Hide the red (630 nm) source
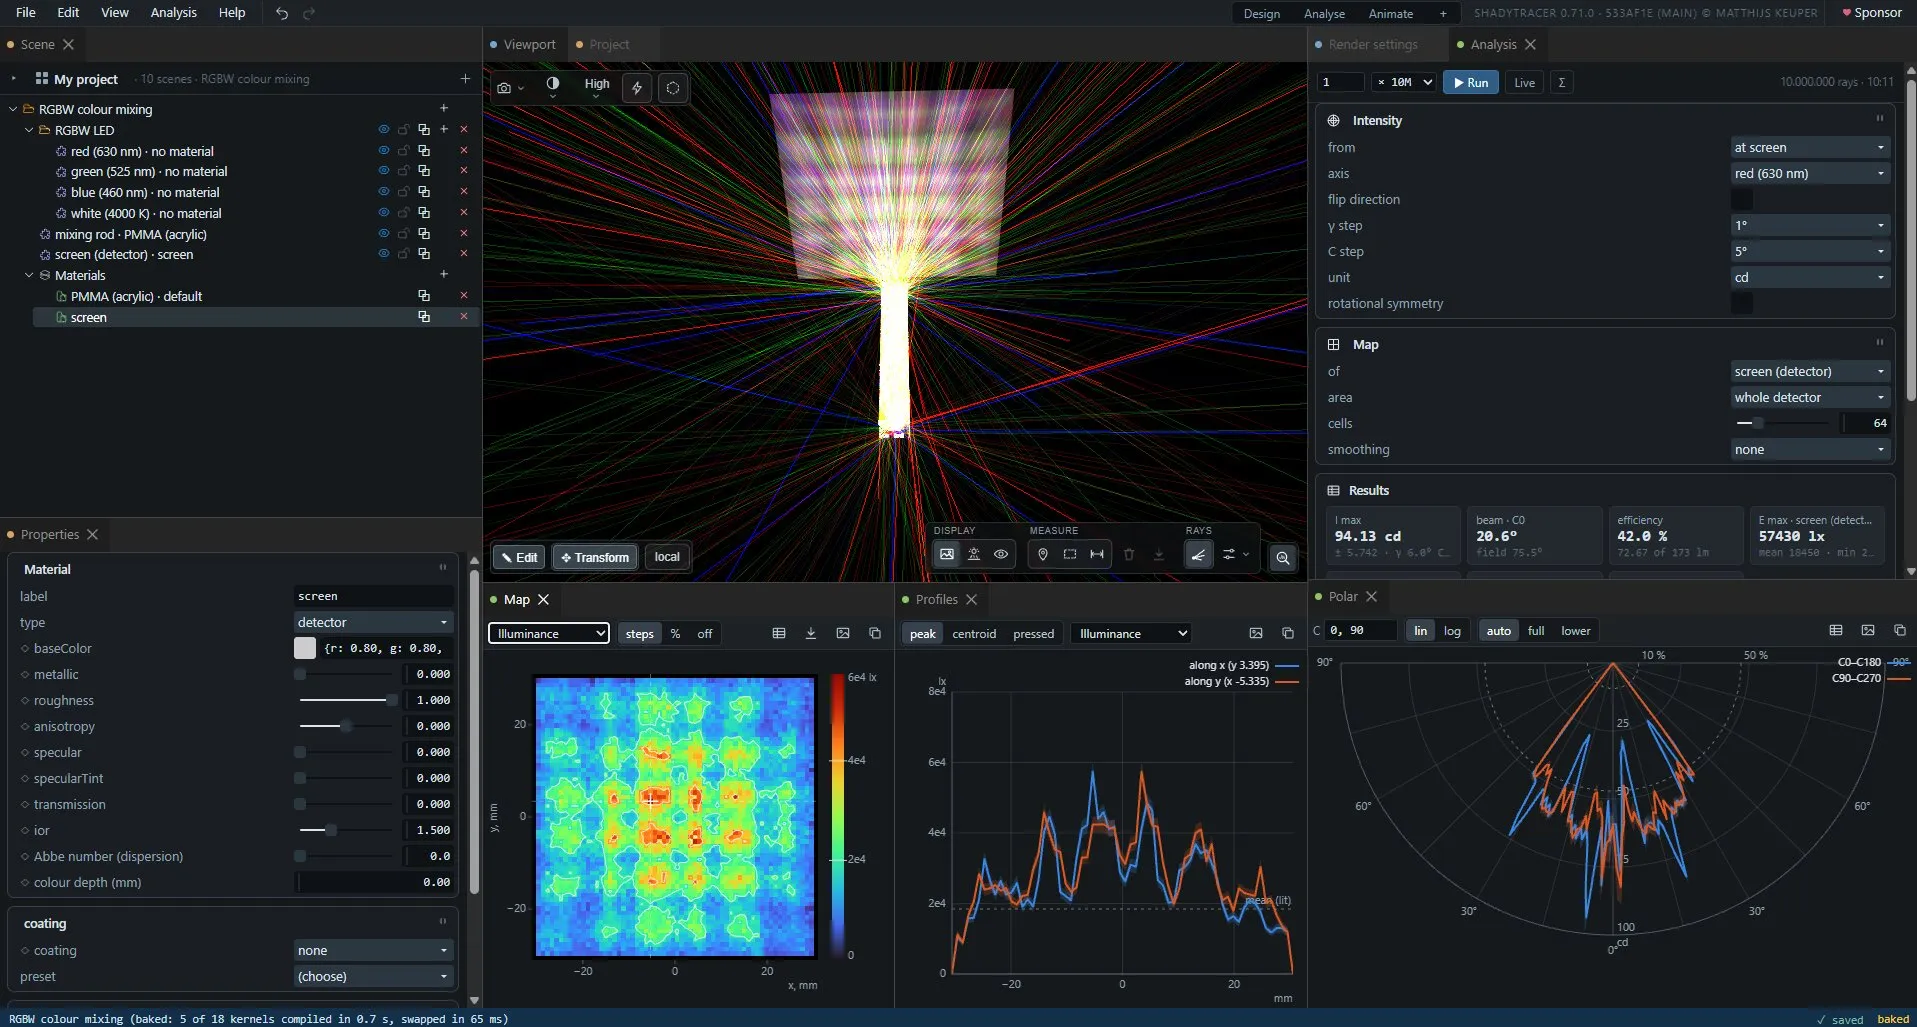 coord(383,150)
